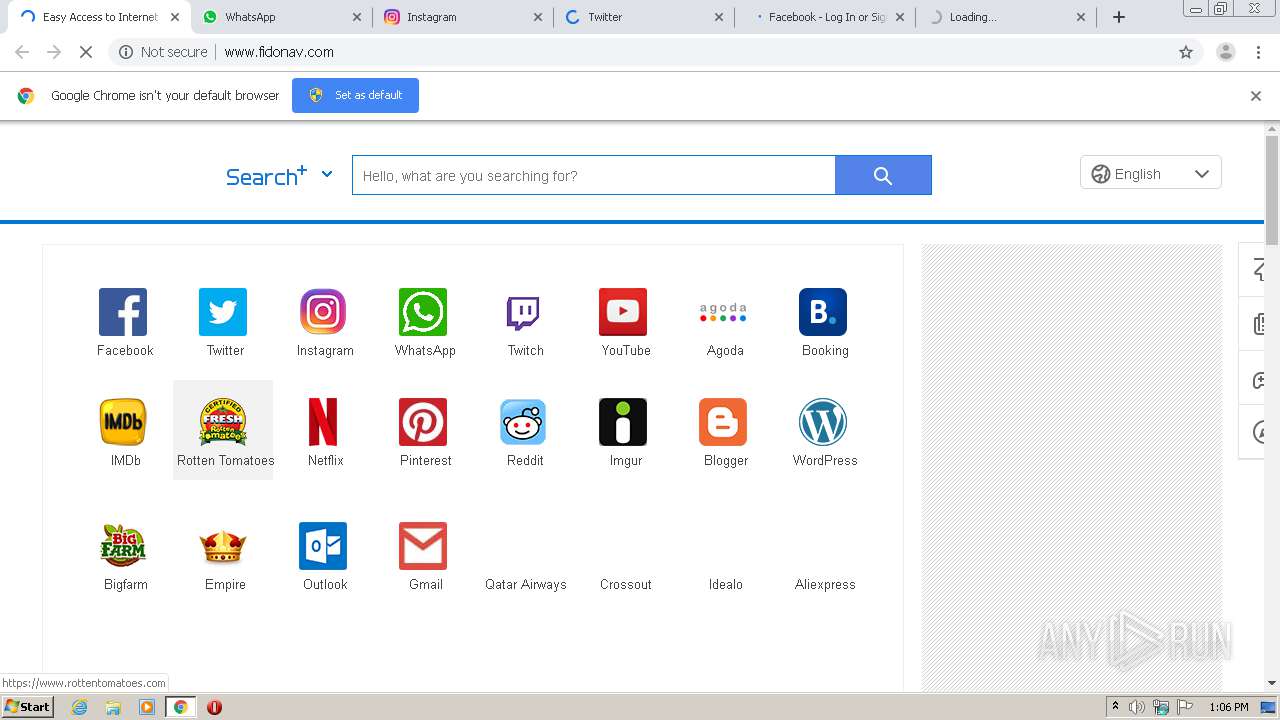This screenshot has width=1280, height=720.
Task: Open the Pinterest shortcut icon
Action: click(423, 422)
